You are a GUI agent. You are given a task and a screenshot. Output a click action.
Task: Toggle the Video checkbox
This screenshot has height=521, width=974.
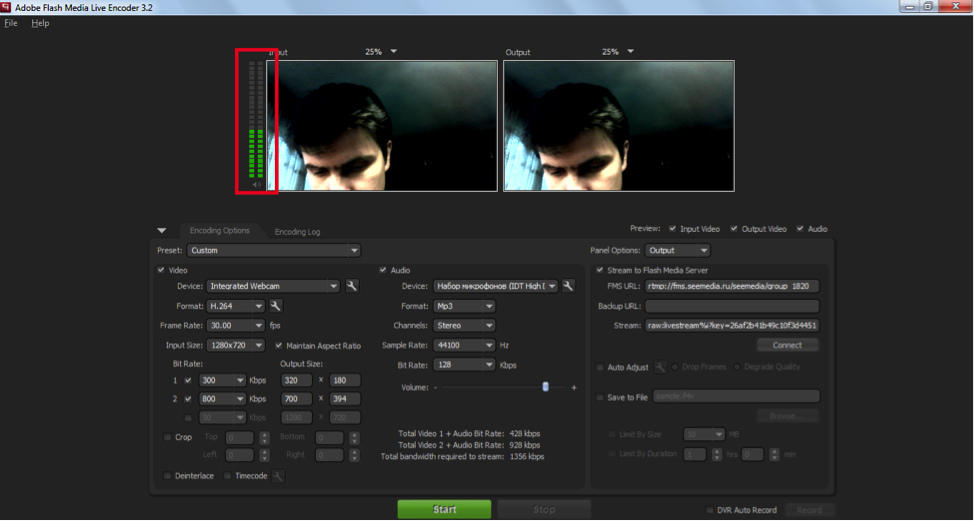161,270
